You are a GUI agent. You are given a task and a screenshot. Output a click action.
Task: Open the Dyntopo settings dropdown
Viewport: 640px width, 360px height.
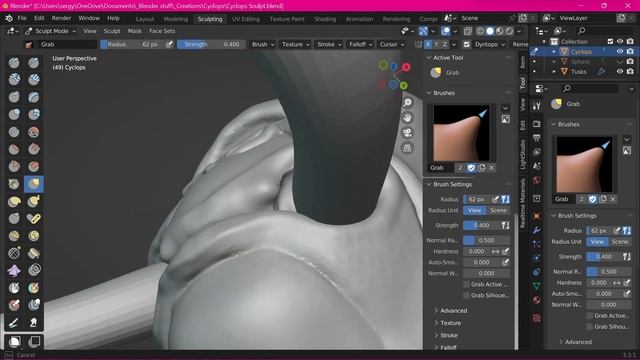pyautogui.click(x=489, y=44)
